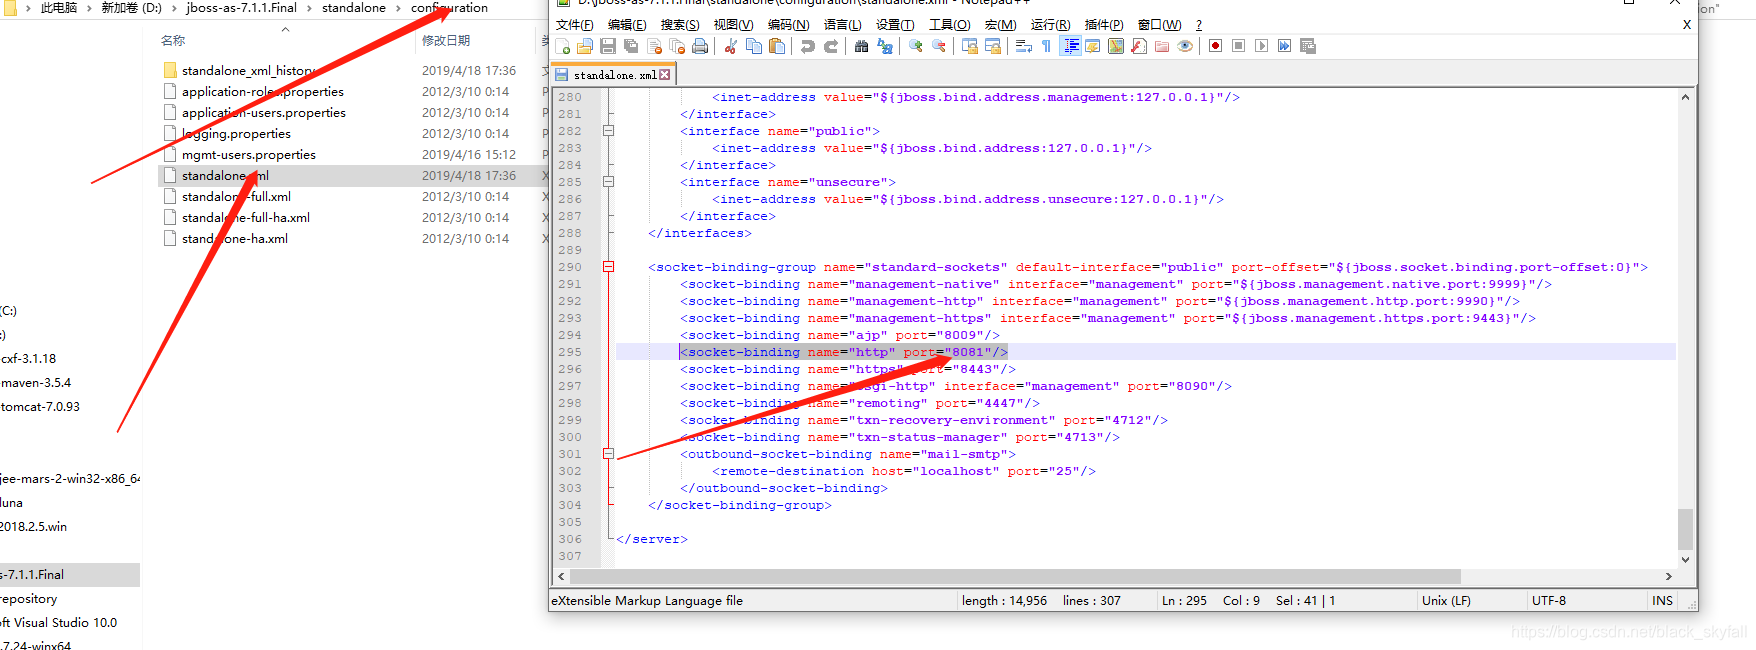Collapse outbound-socket-binding fold at line 301

tap(608, 454)
